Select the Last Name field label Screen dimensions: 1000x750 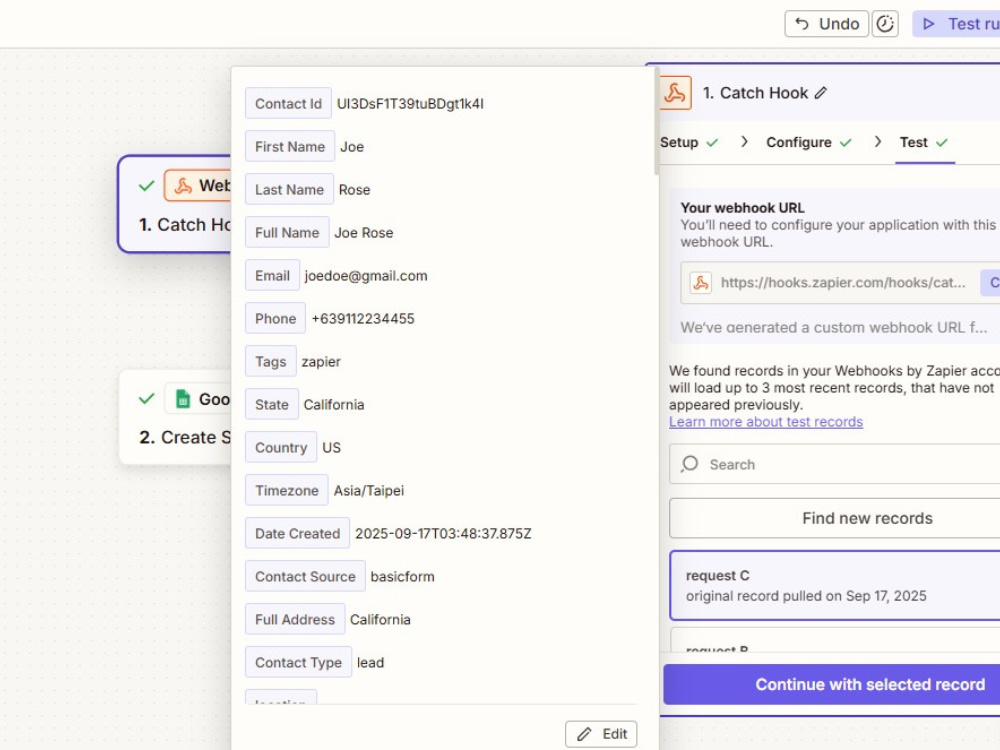[x=290, y=189]
